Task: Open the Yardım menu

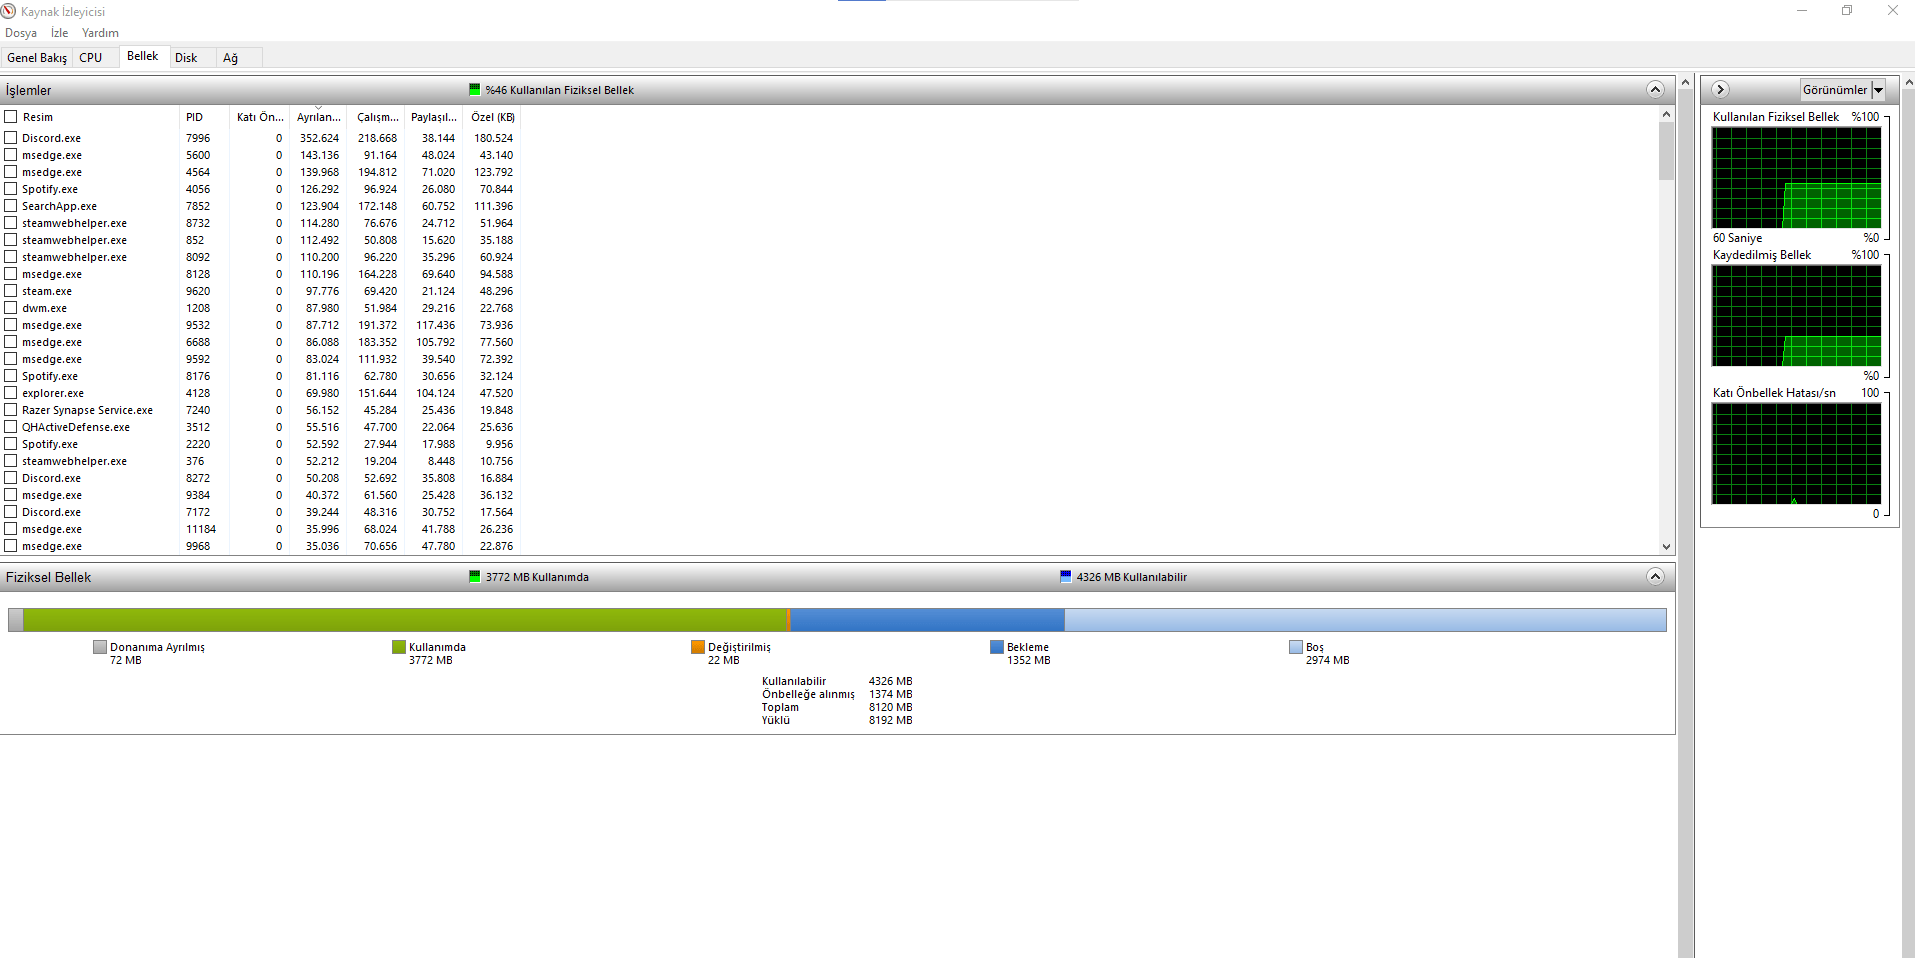Action: click(x=100, y=33)
